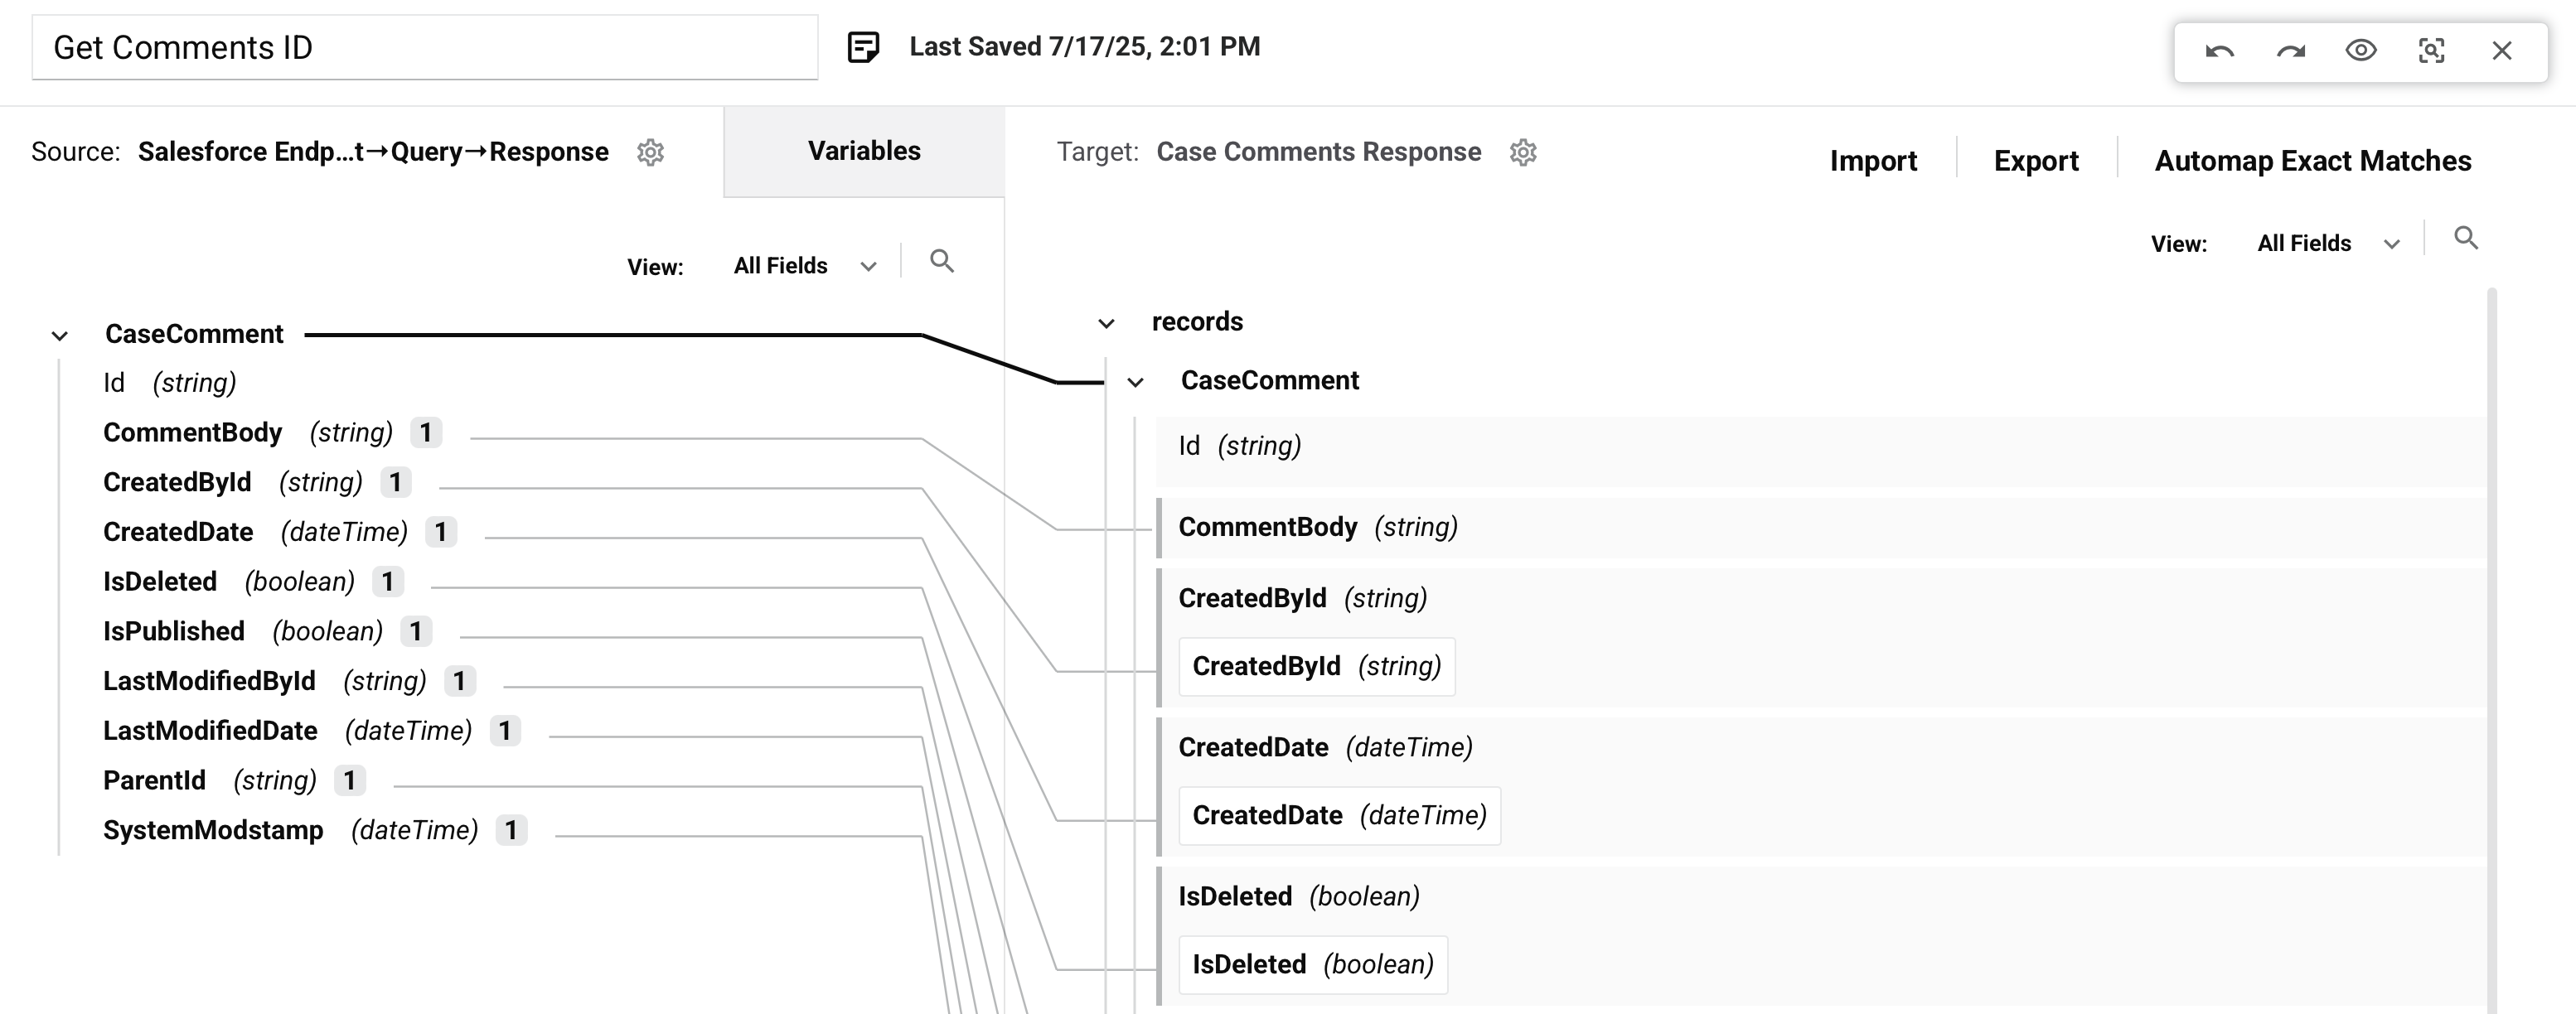Click the target panel vertical scrollbar
Viewport: 2576px width, 1014px height.
(2491, 650)
